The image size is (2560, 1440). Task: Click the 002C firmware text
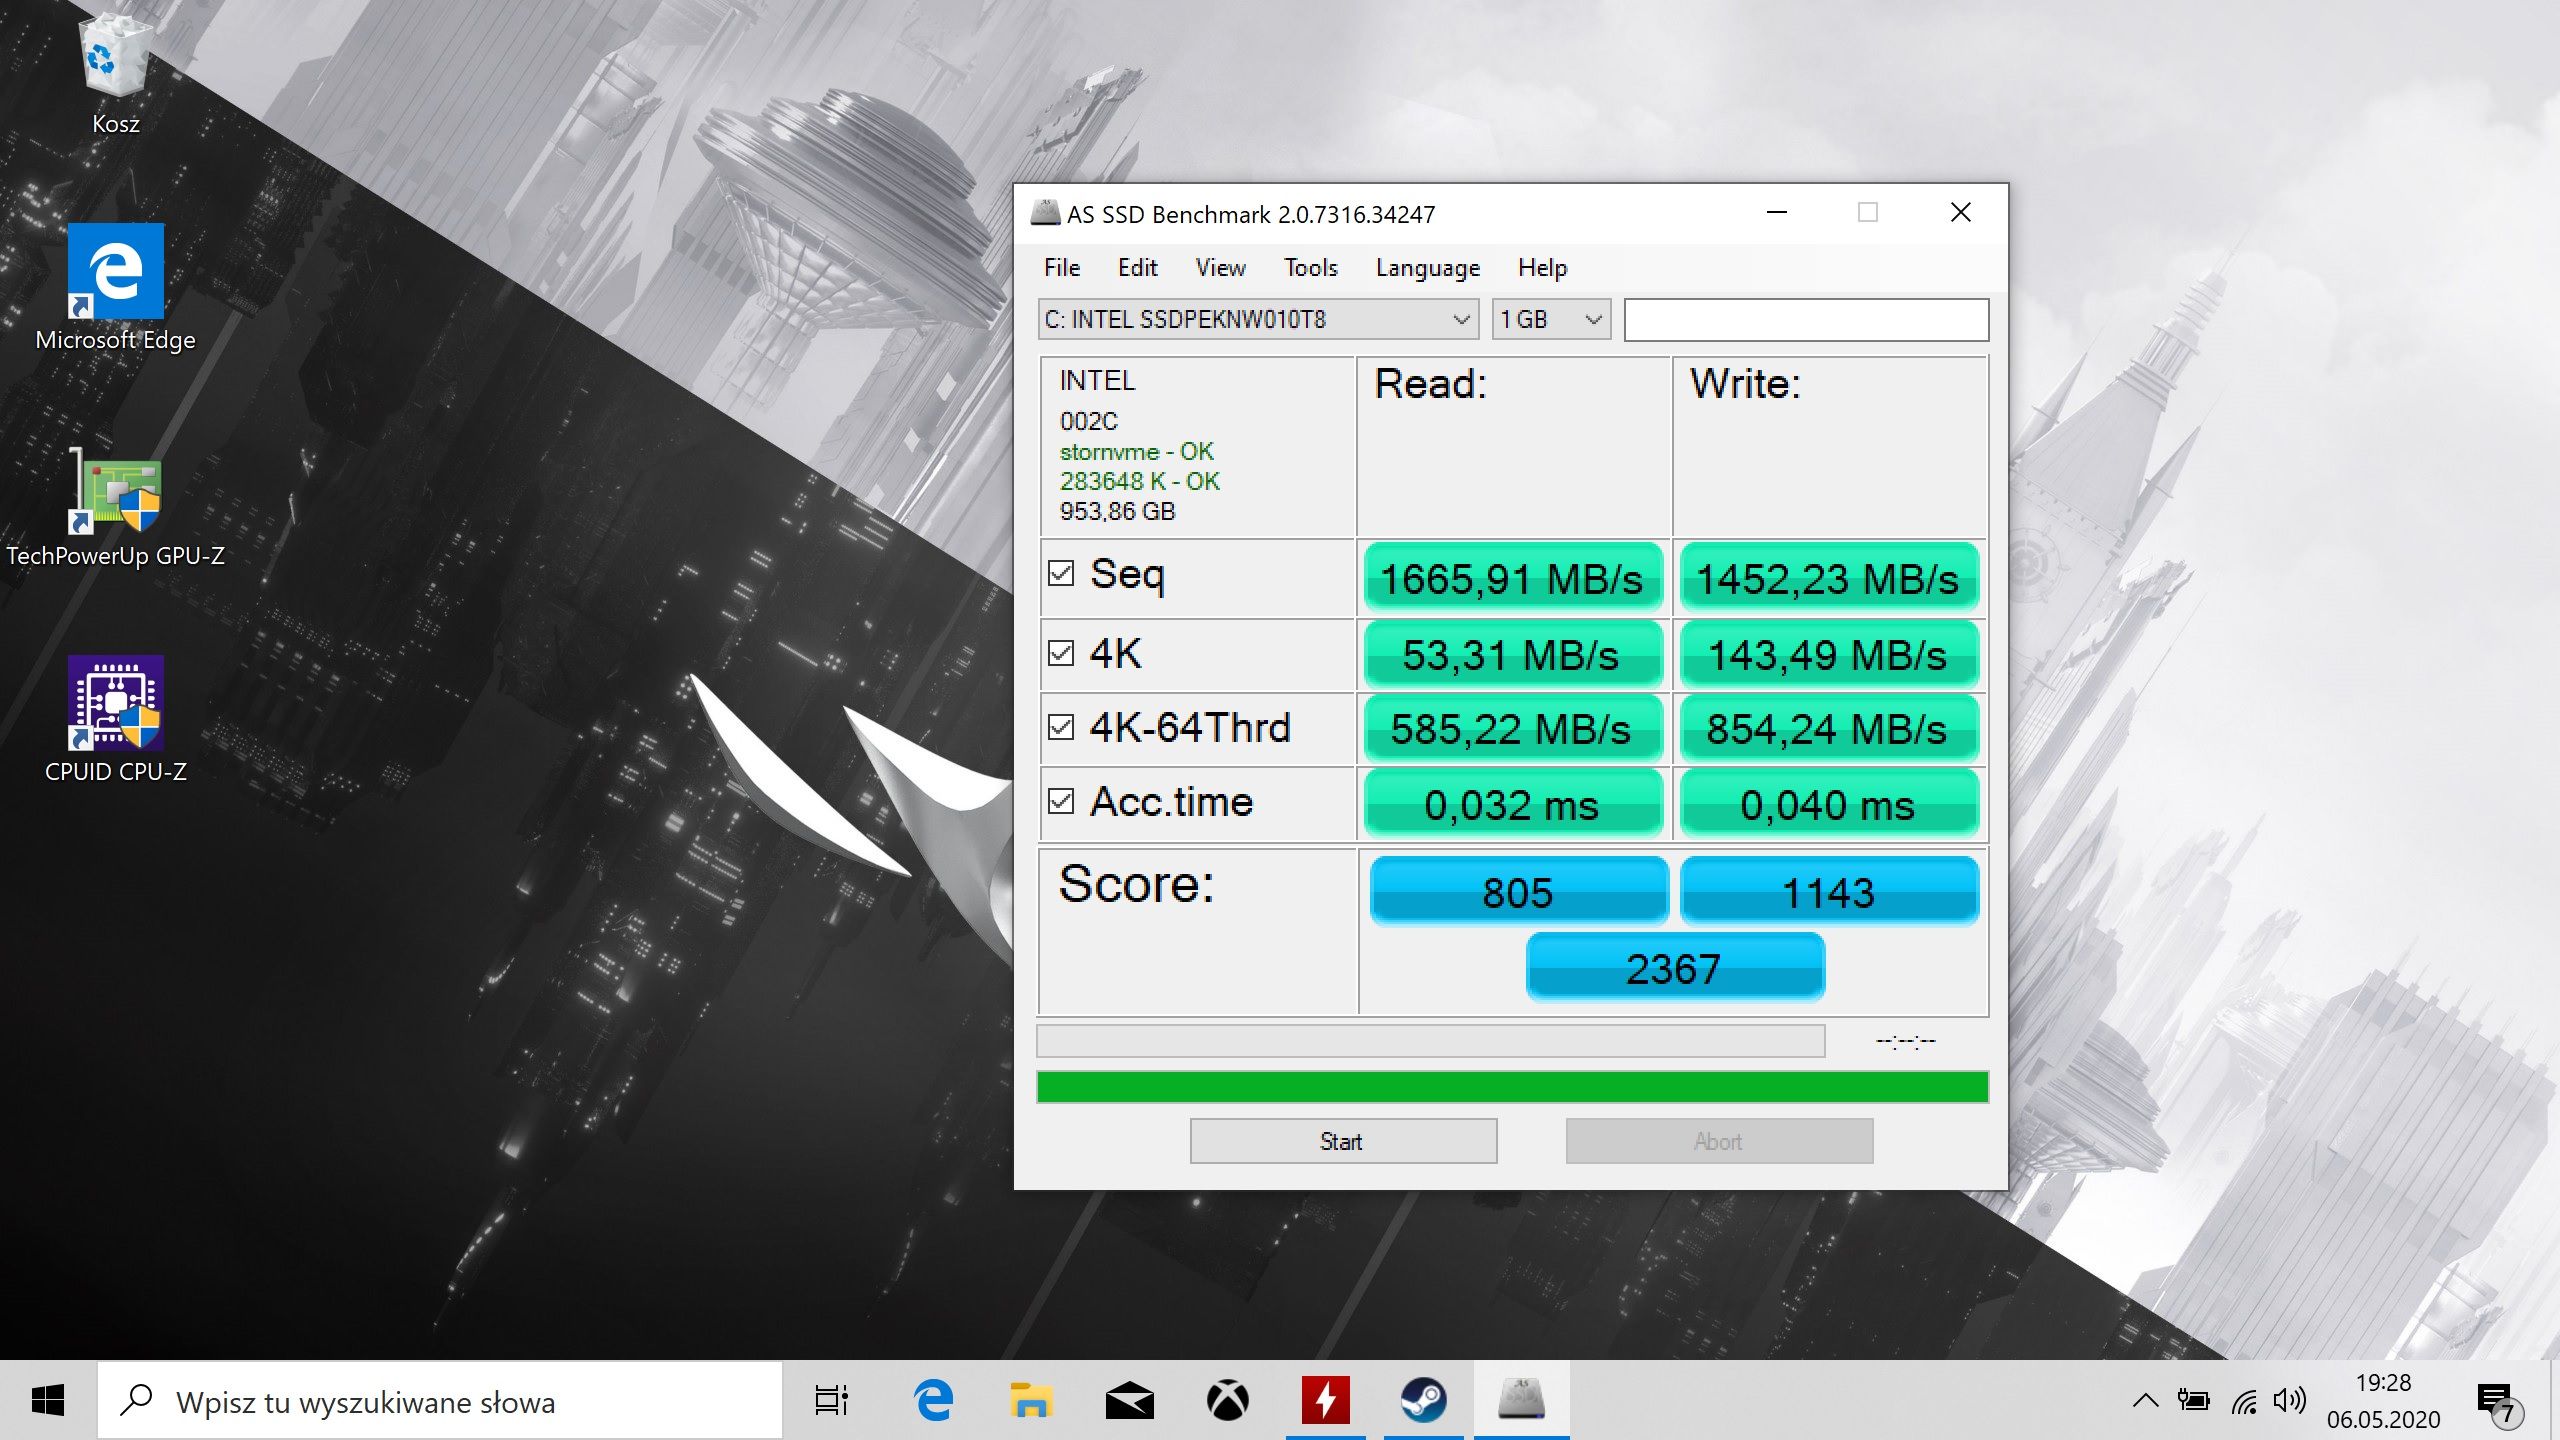pos(1088,421)
